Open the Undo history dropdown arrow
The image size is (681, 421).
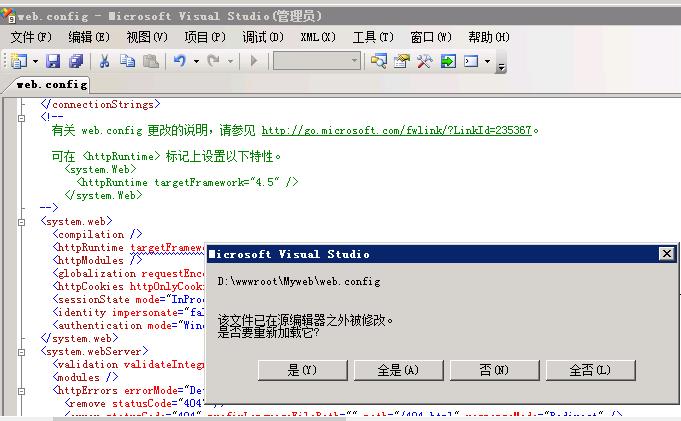196,61
